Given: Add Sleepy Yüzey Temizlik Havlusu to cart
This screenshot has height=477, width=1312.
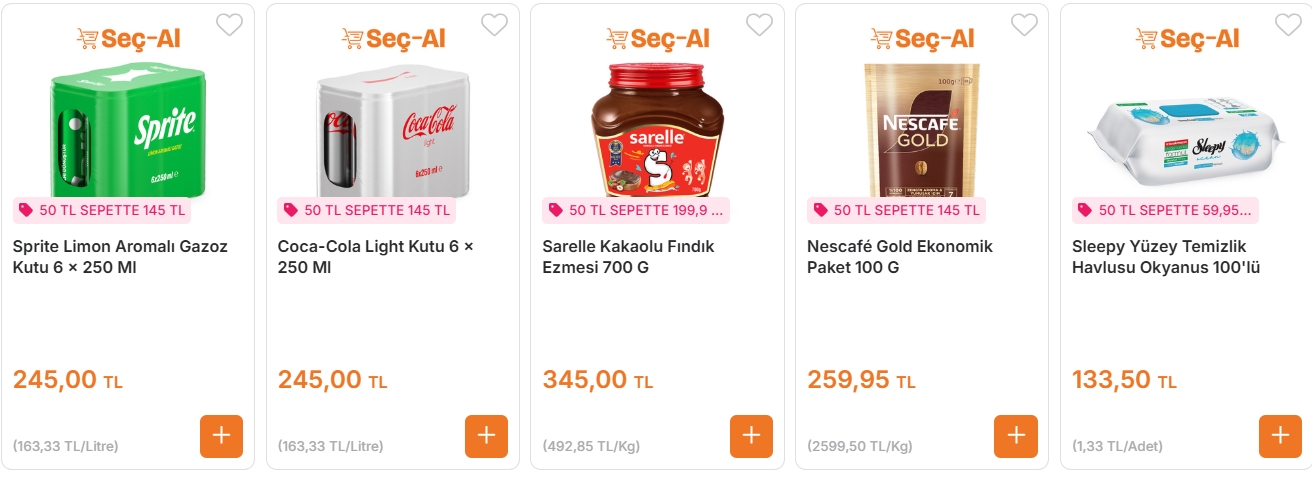Looking at the screenshot, I should [x=1280, y=436].
